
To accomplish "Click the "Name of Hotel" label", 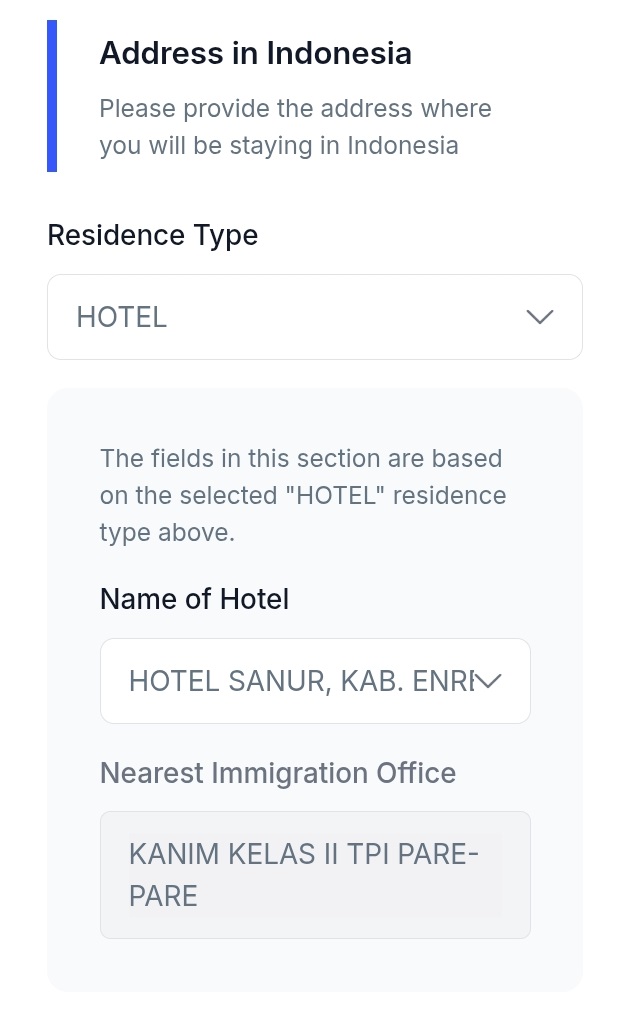I will click(x=194, y=599).
